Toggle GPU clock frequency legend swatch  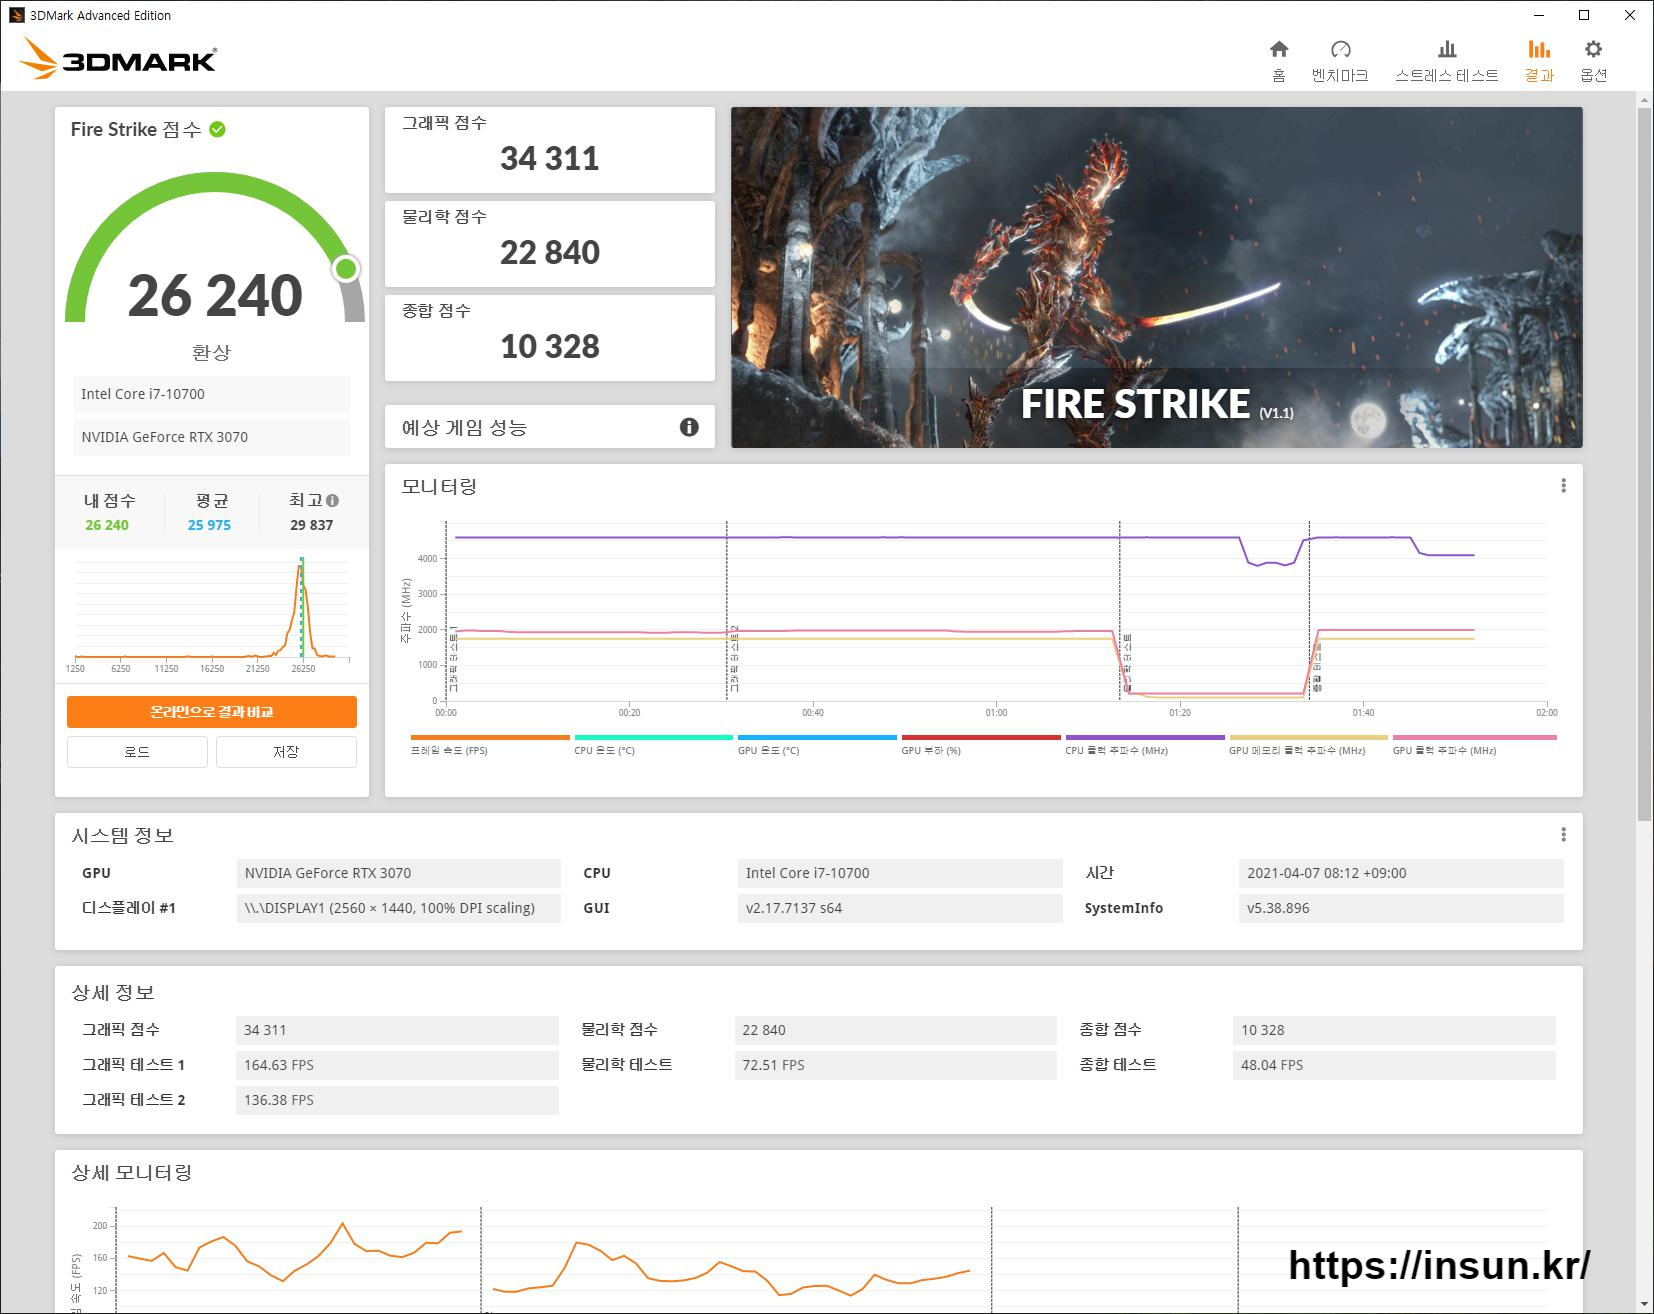(x=1474, y=737)
